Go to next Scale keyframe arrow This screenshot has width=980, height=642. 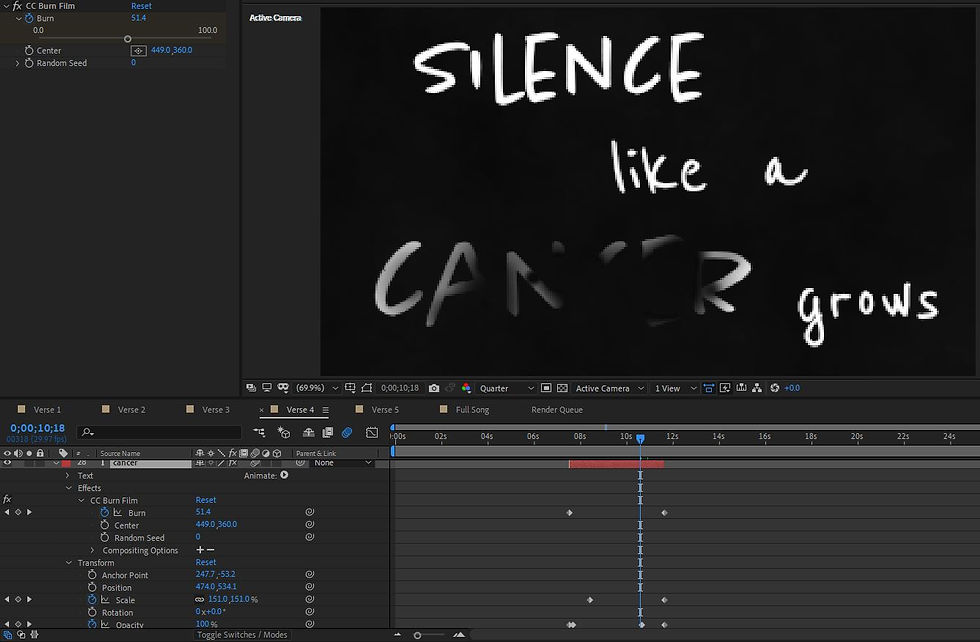click(29, 599)
